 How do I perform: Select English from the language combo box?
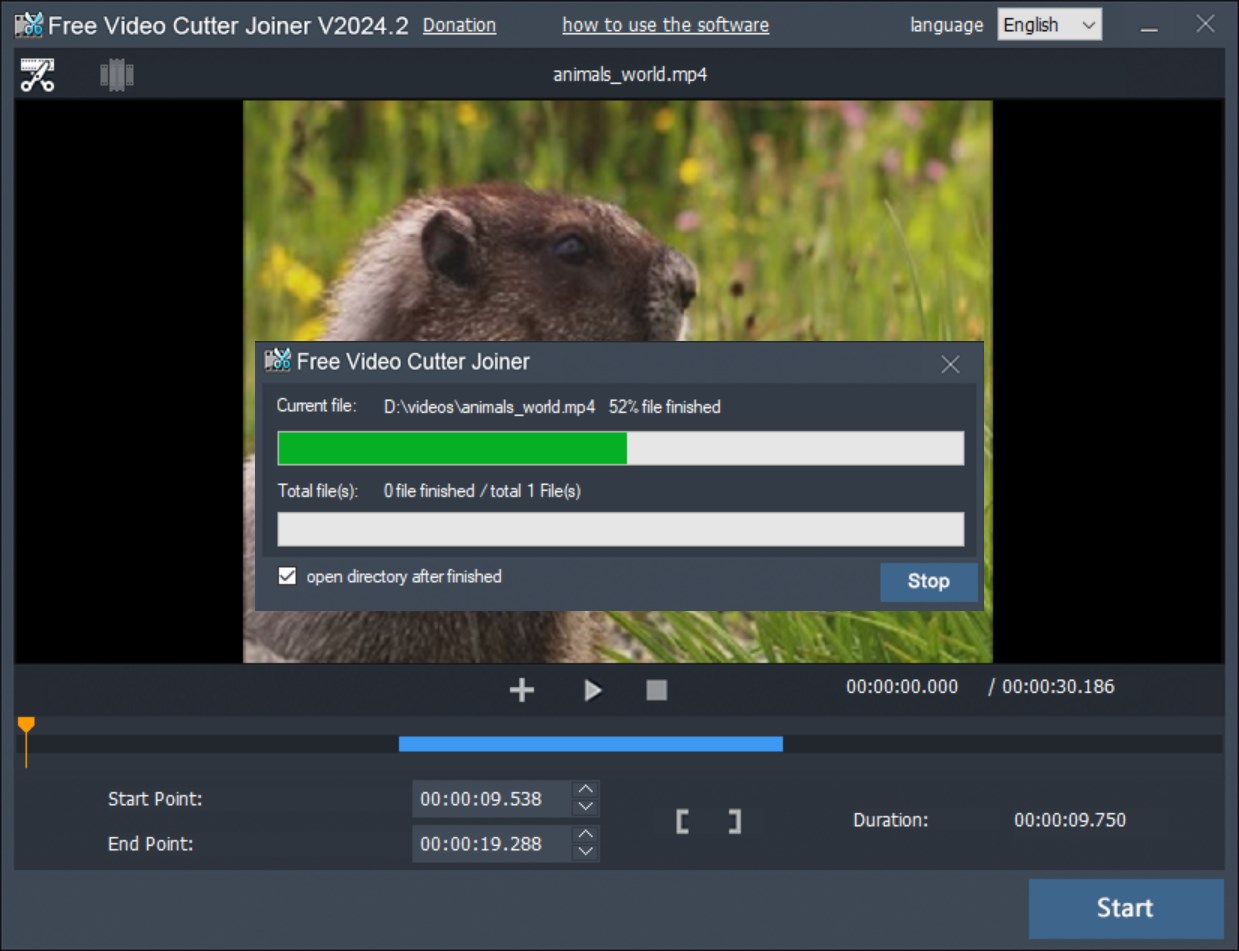coord(1040,24)
